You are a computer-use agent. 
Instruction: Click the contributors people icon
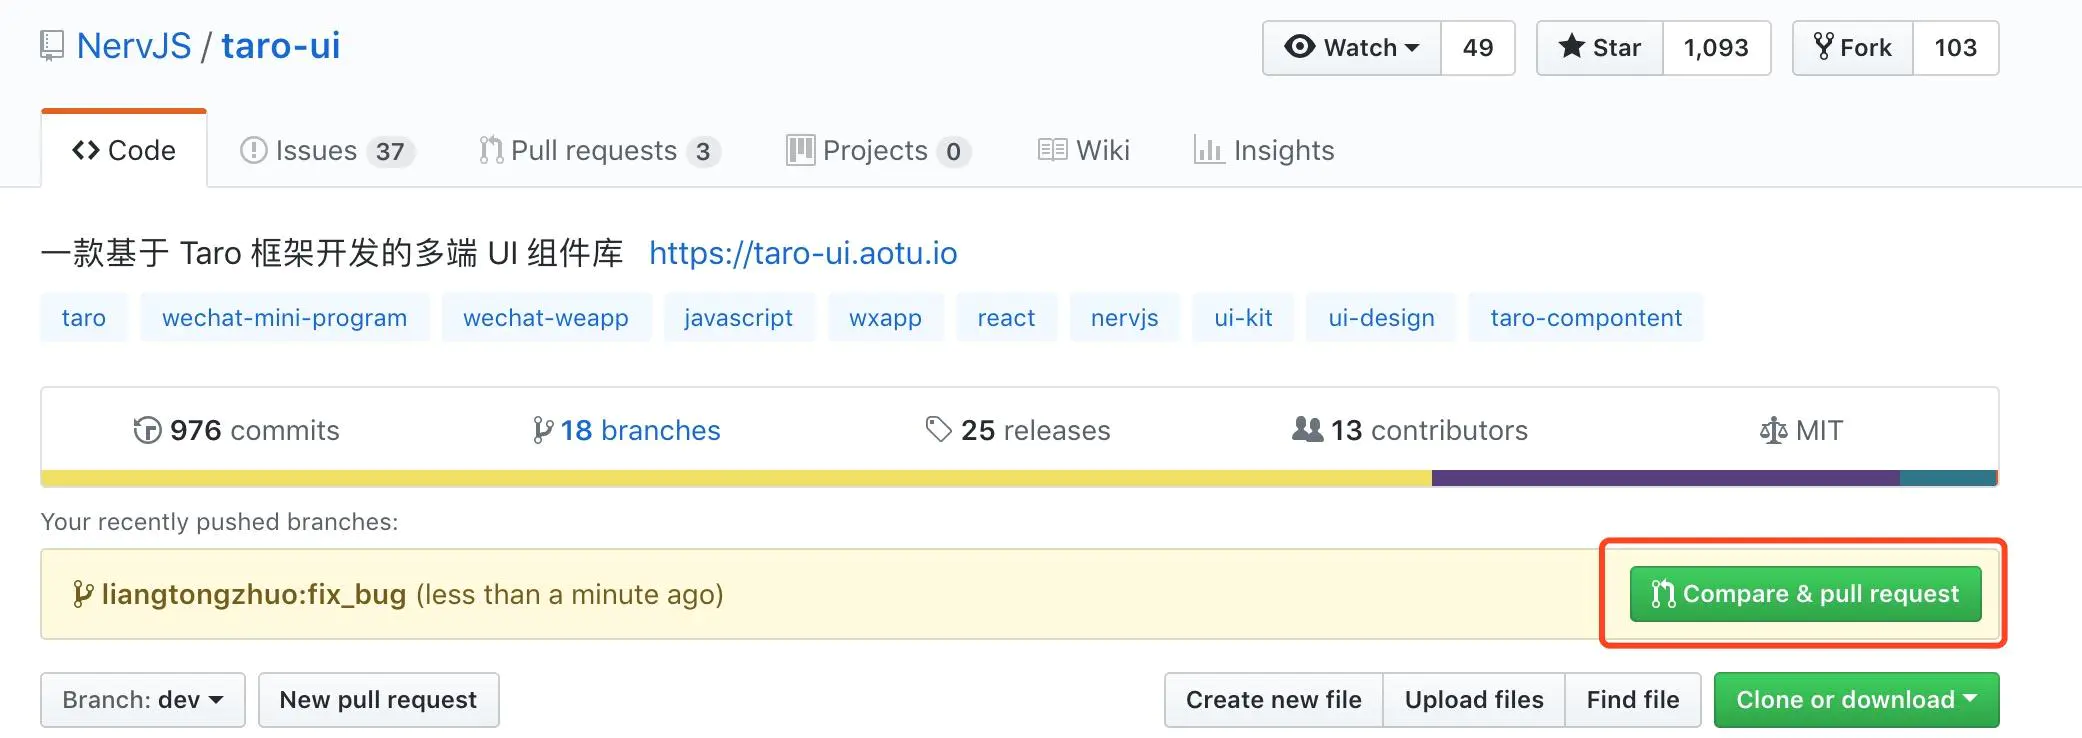(x=1307, y=430)
